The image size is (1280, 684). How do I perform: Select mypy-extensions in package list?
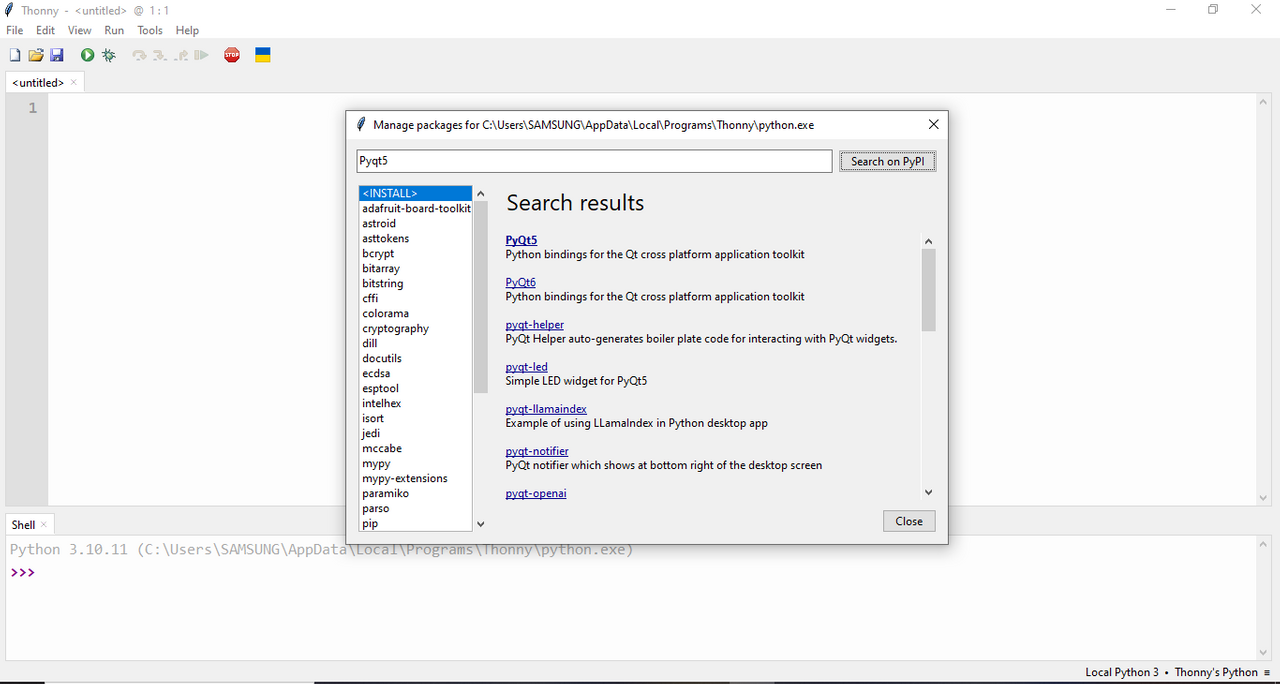coord(415,478)
